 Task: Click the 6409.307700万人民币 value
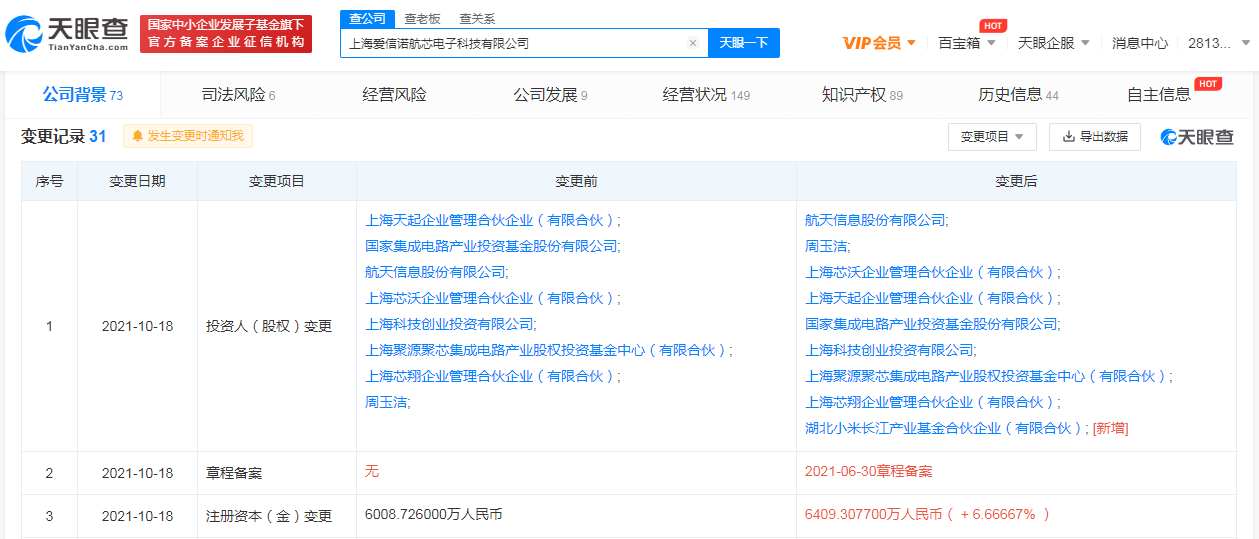874,515
